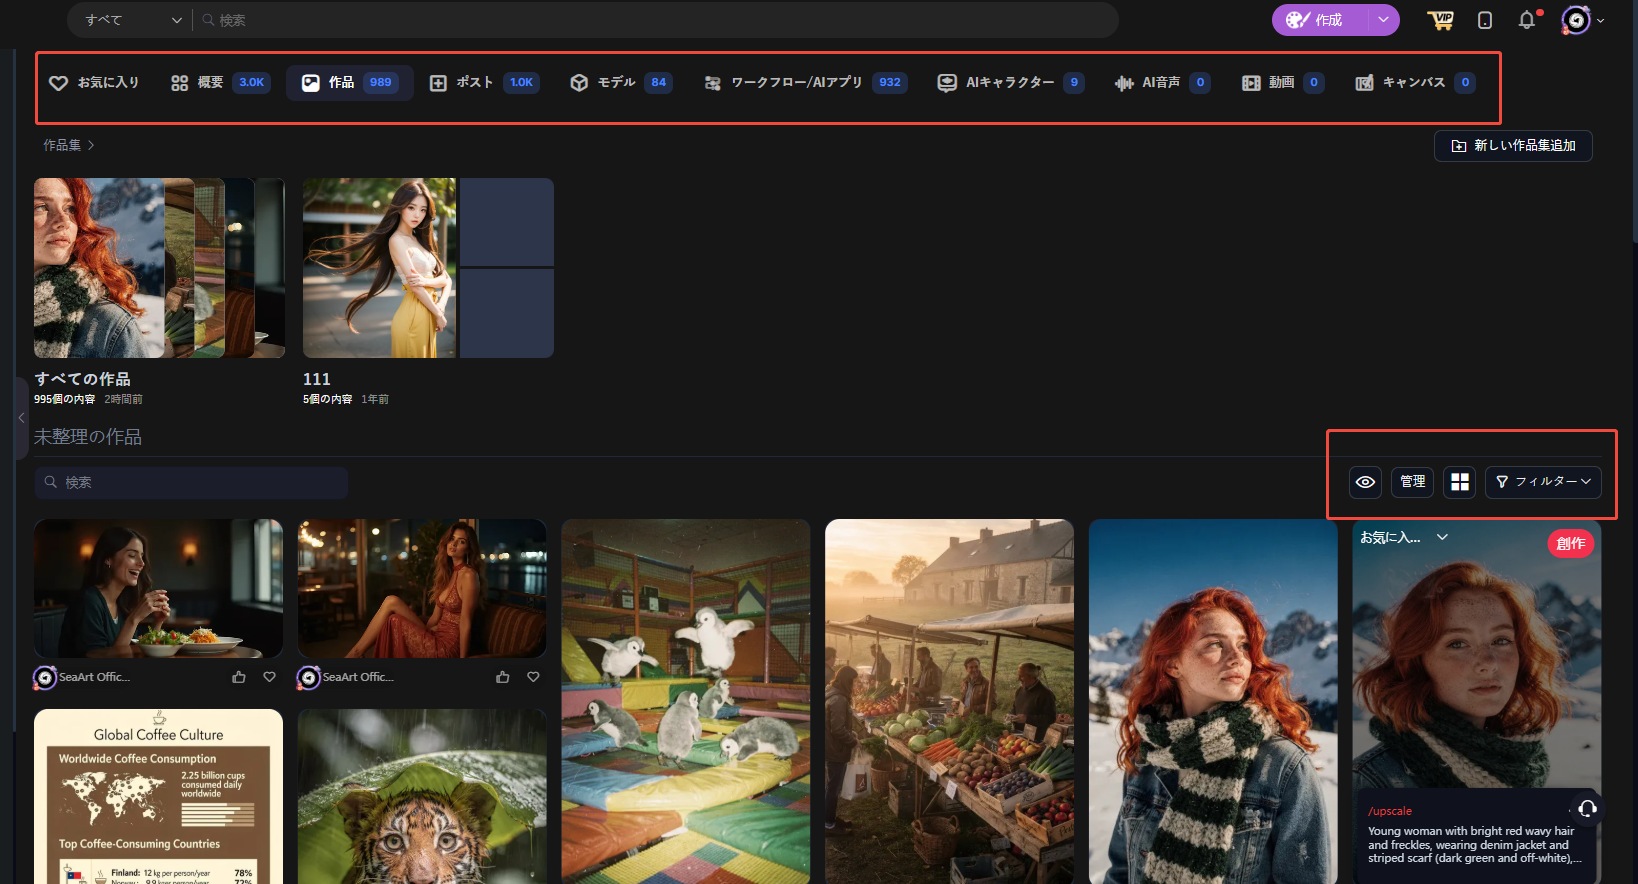Click the headset support icon

click(1587, 808)
